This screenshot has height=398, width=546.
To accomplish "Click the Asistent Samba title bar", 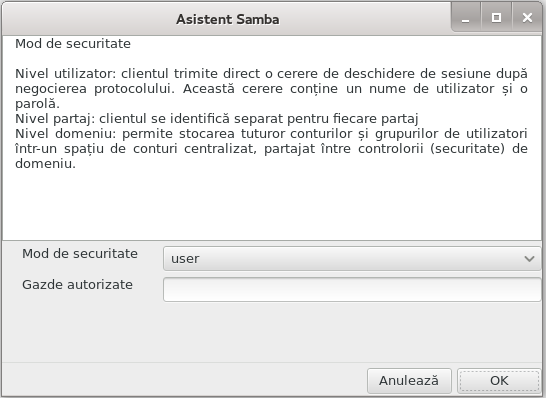I will (x=227, y=19).
